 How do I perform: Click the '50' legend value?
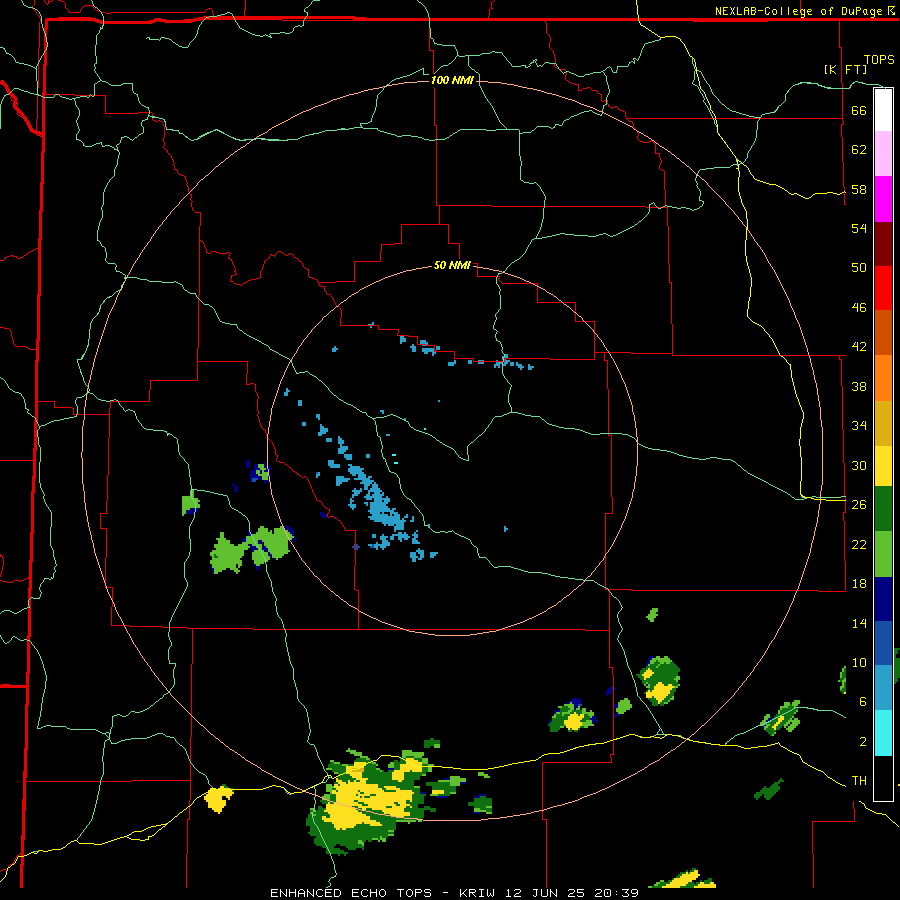(x=859, y=268)
